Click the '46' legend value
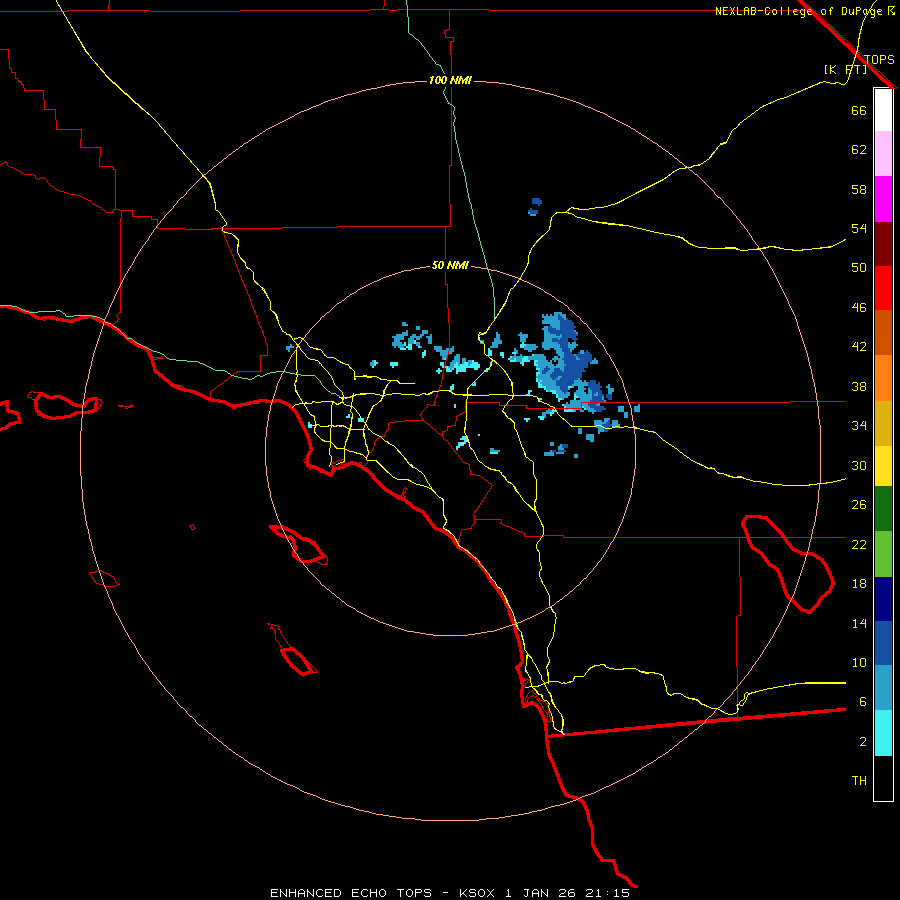 (859, 308)
